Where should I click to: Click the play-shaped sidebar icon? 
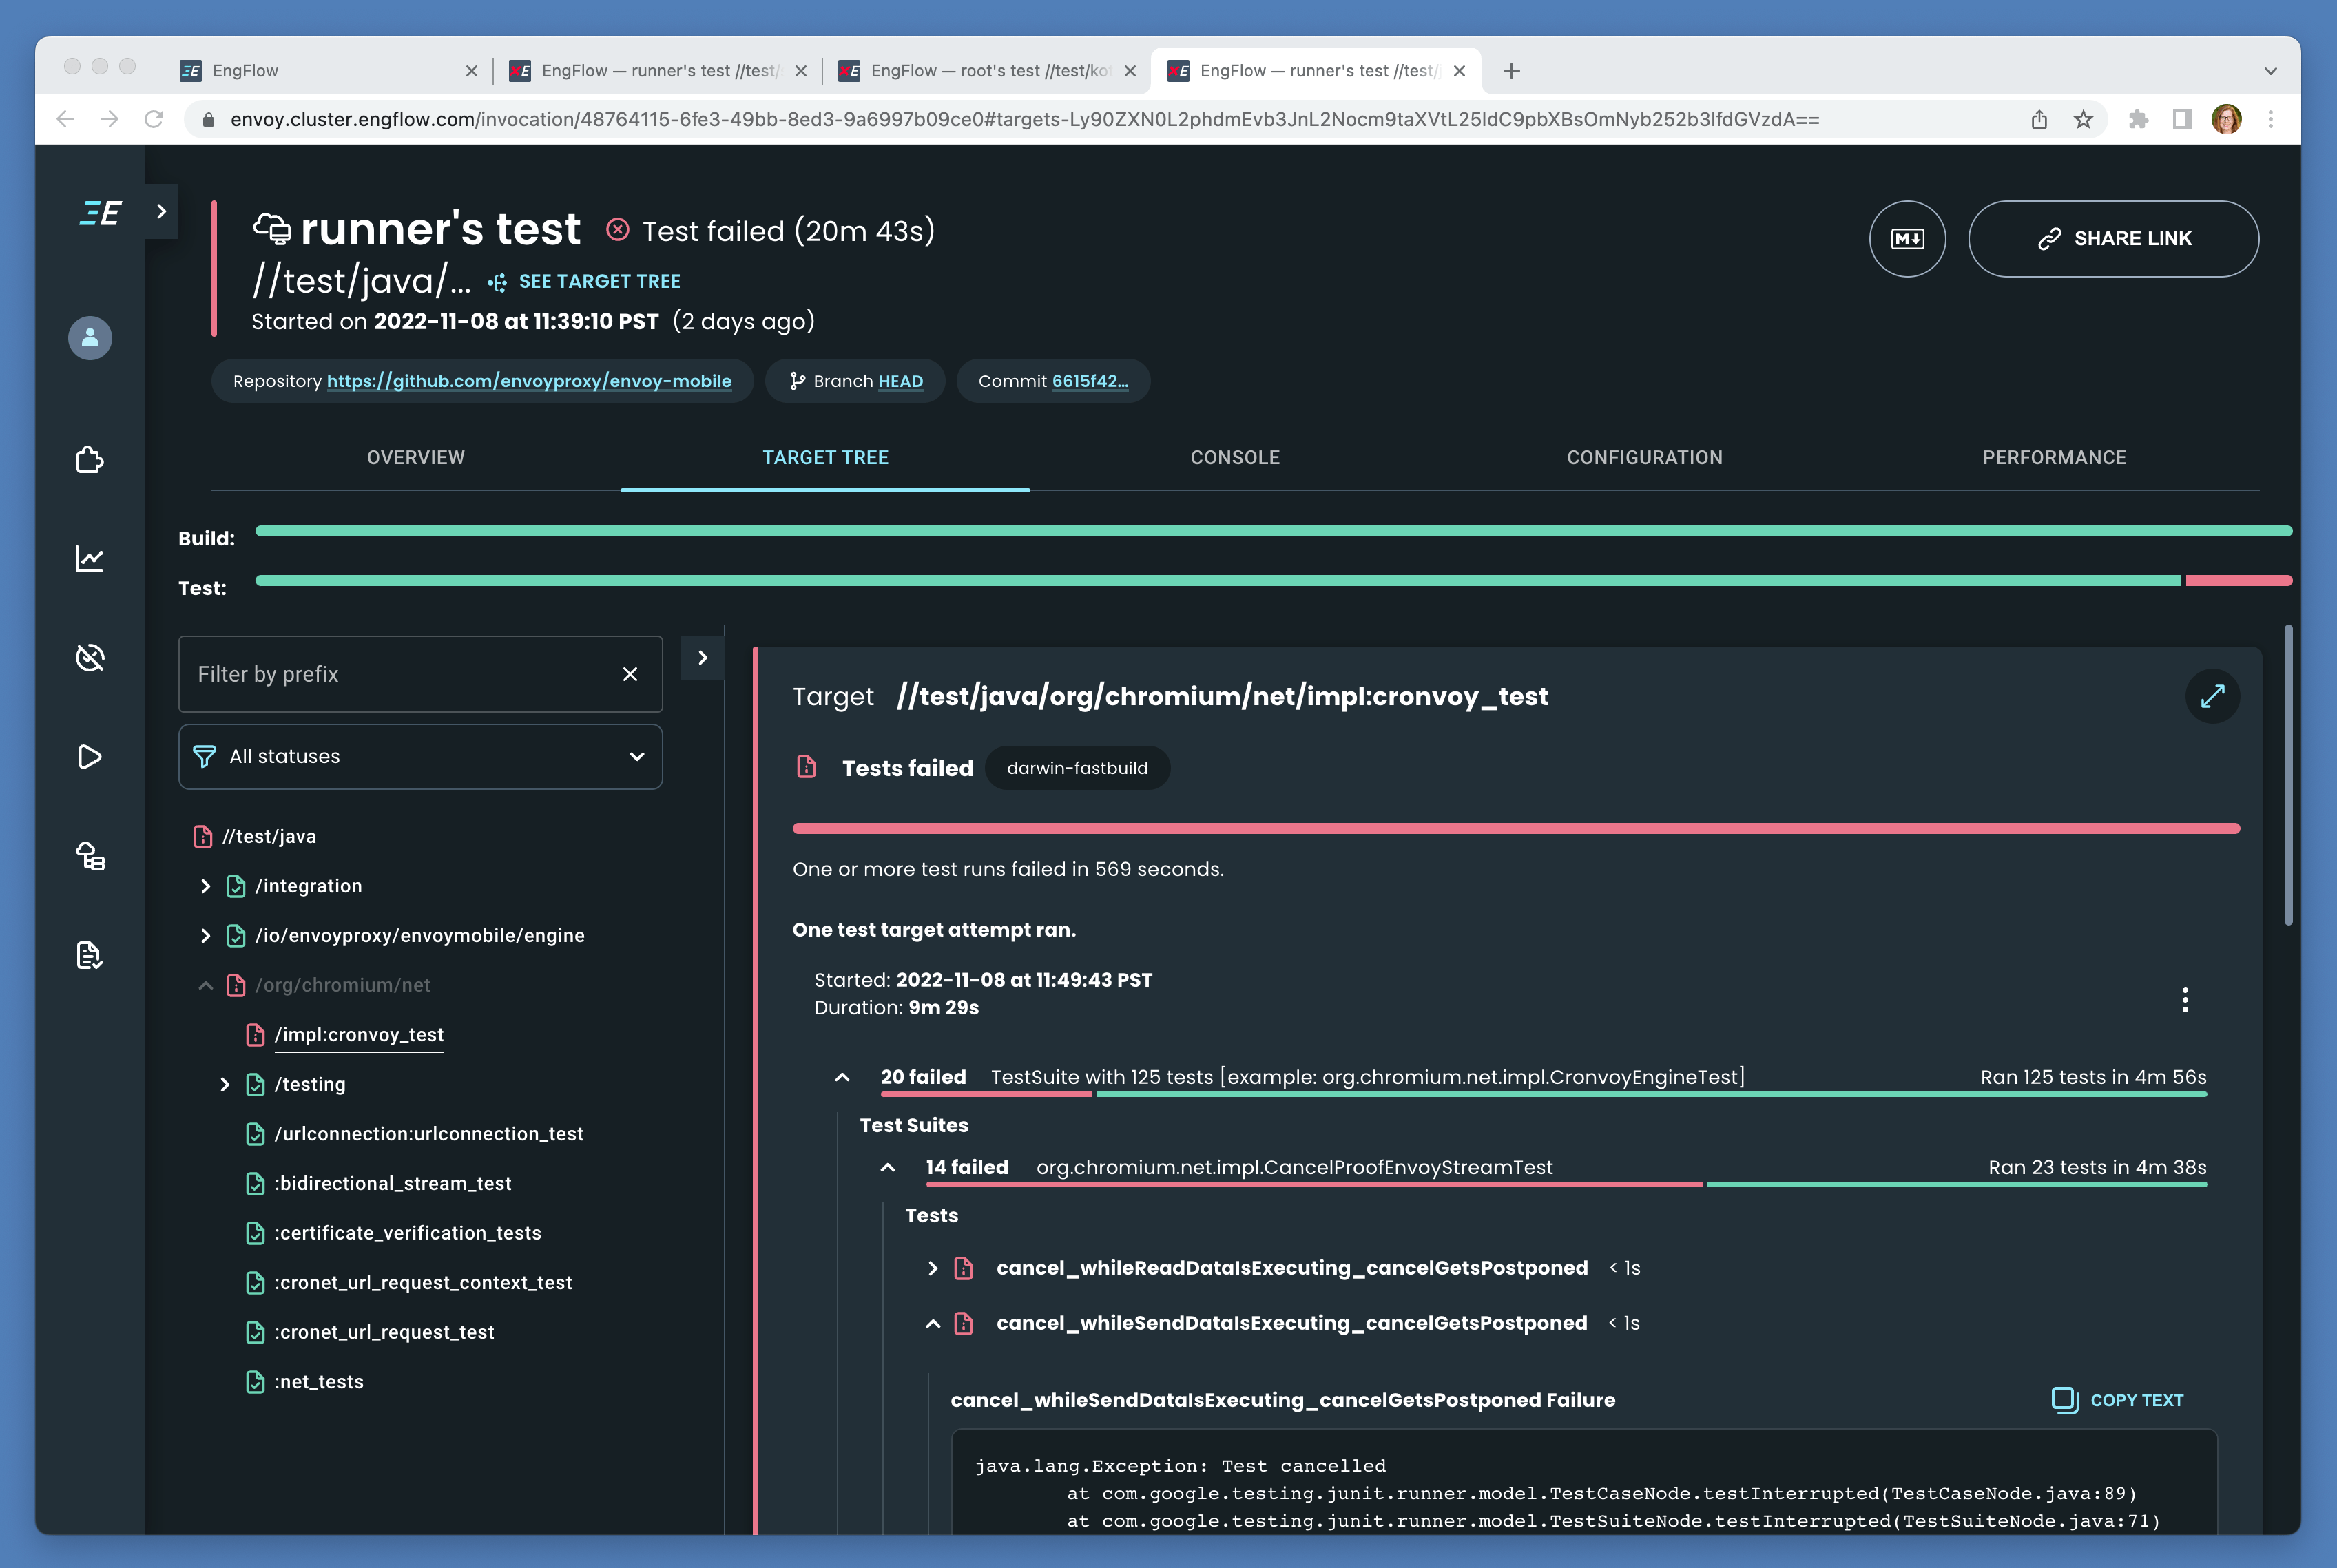(90, 757)
